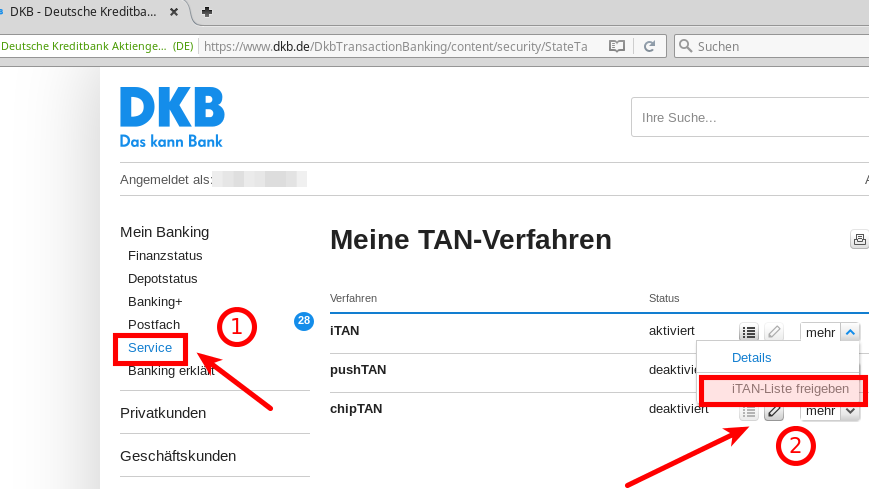
Task: Collapse the iTAN mehr dropdown
Action: click(x=848, y=332)
